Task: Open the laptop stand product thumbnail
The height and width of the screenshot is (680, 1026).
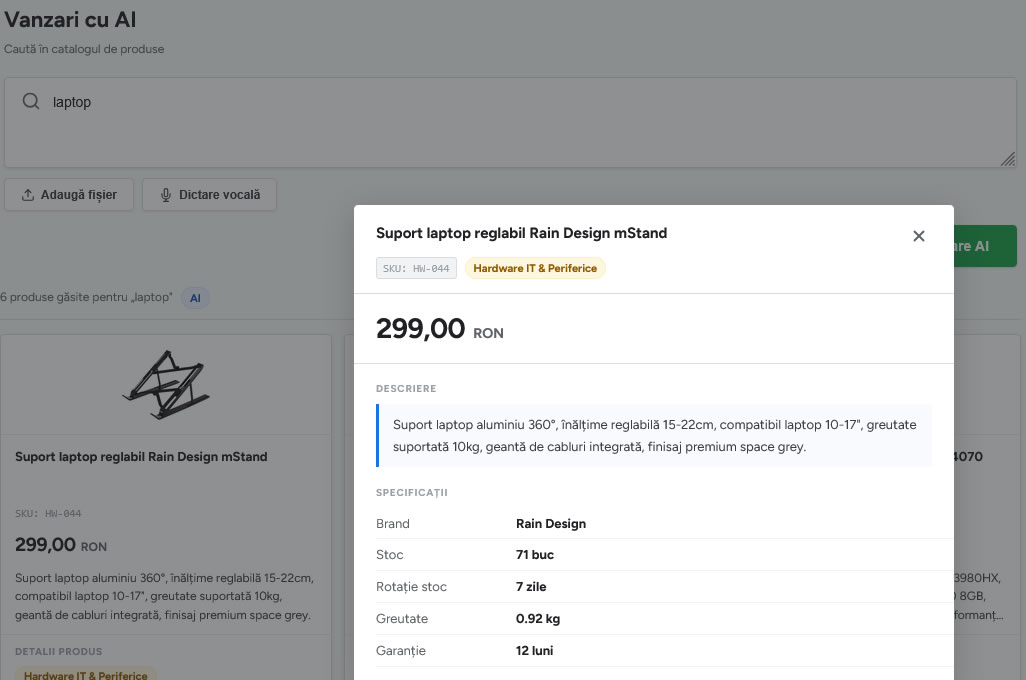Action: 166,385
